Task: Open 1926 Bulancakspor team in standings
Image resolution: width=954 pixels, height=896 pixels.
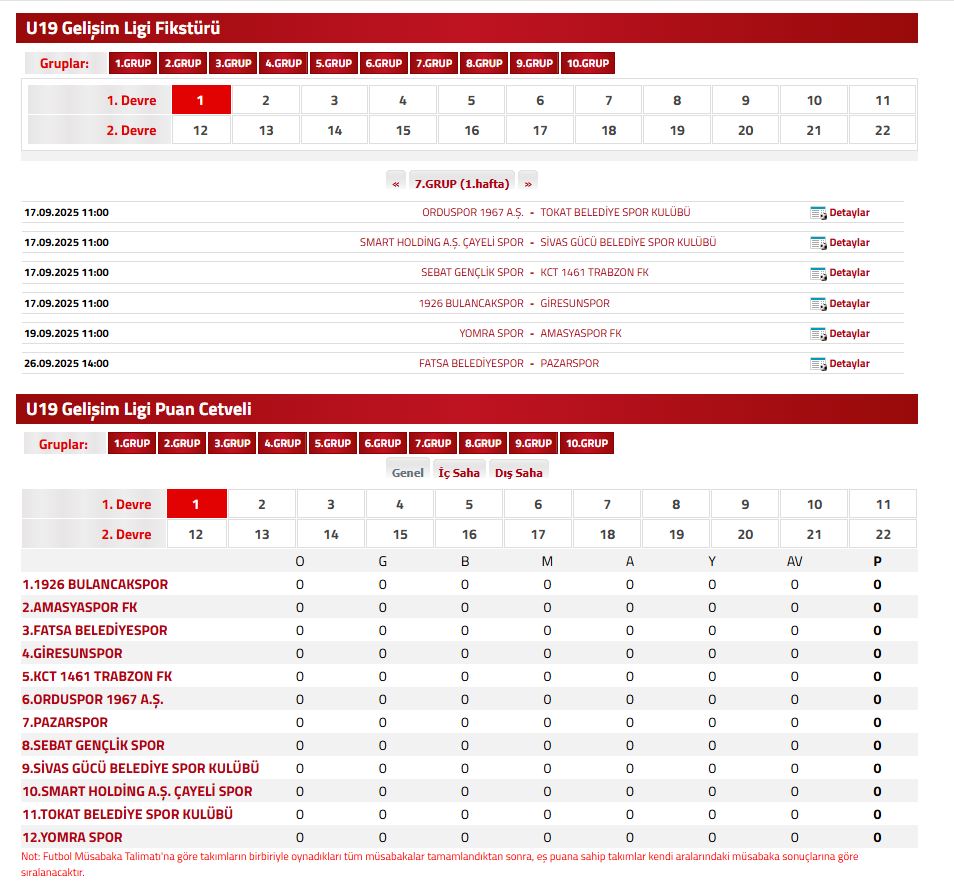Action: pos(95,584)
